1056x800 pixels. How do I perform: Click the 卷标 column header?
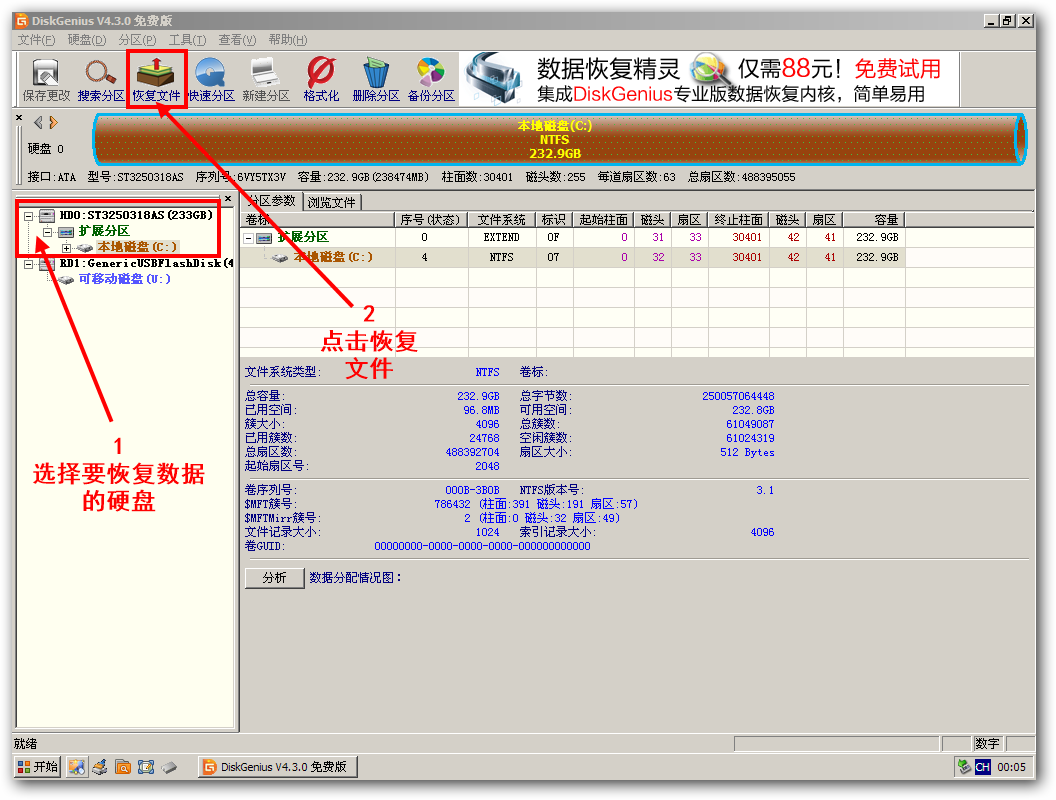(x=318, y=220)
